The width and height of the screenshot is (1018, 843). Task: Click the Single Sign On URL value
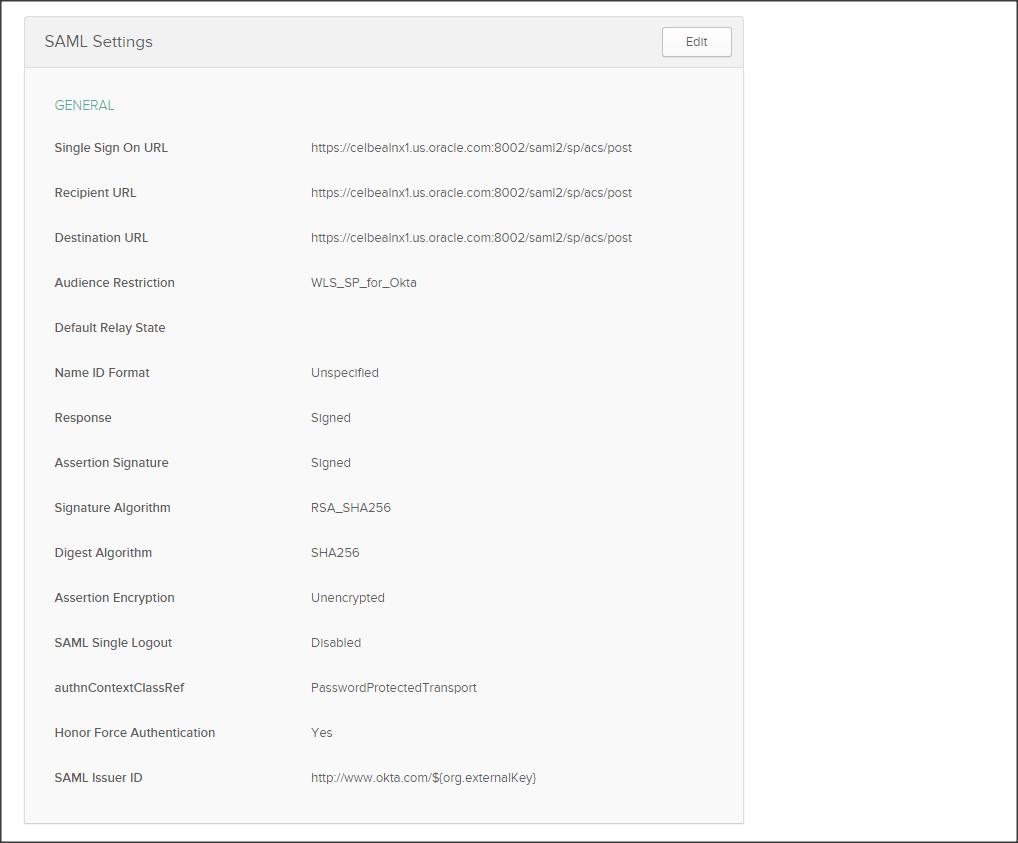(x=471, y=148)
